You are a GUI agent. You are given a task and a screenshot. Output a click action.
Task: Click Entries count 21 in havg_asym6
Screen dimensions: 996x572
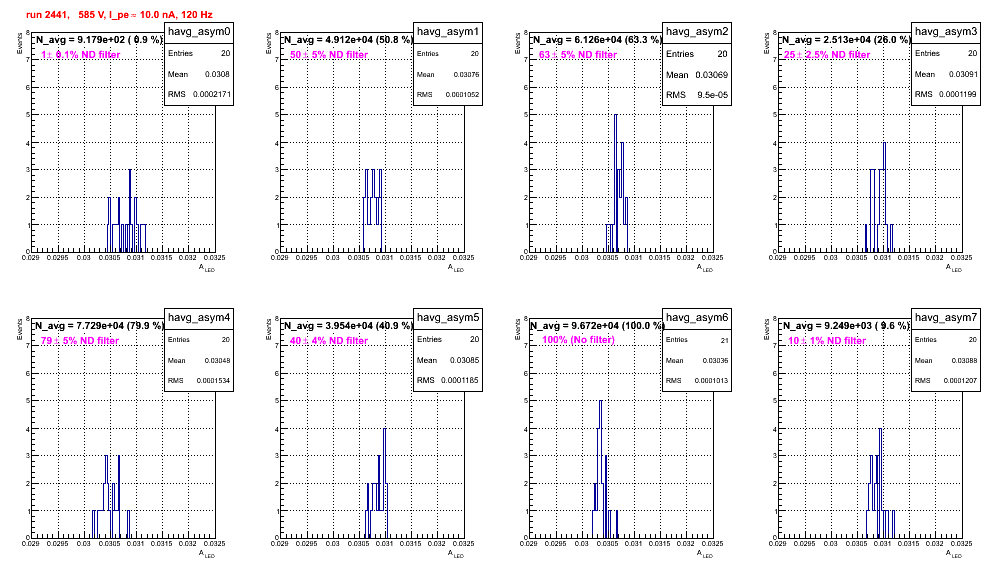[725, 340]
